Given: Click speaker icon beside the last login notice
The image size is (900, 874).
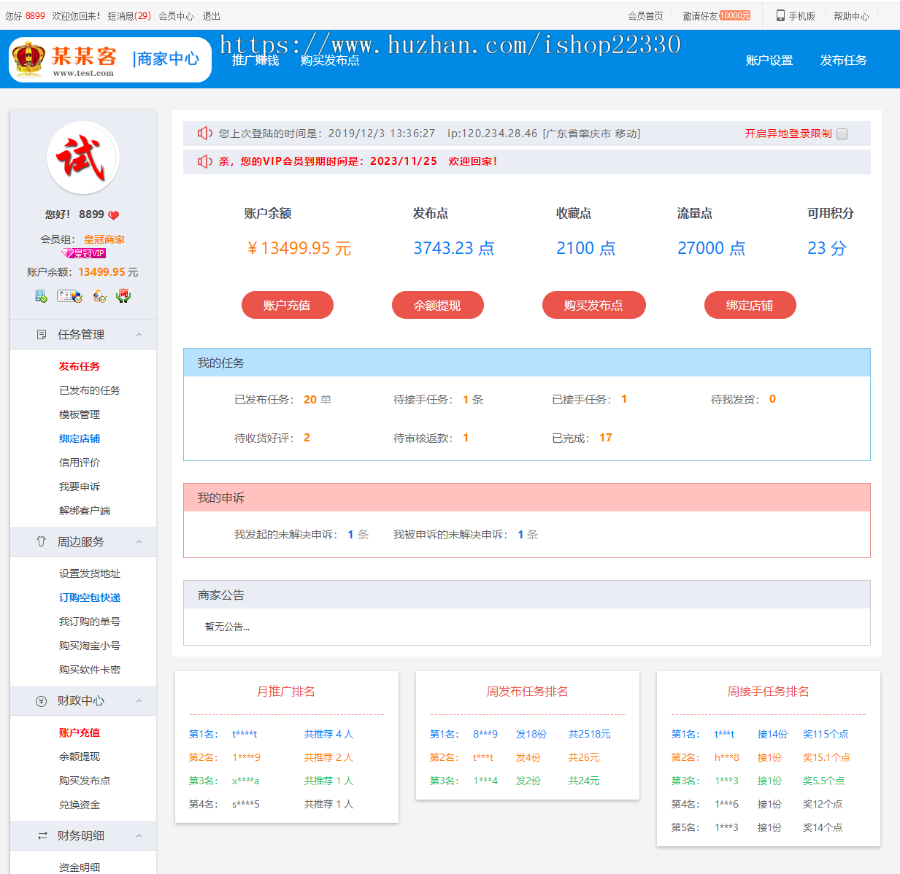Looking at the screenshot, I should [x=205, y=131].
